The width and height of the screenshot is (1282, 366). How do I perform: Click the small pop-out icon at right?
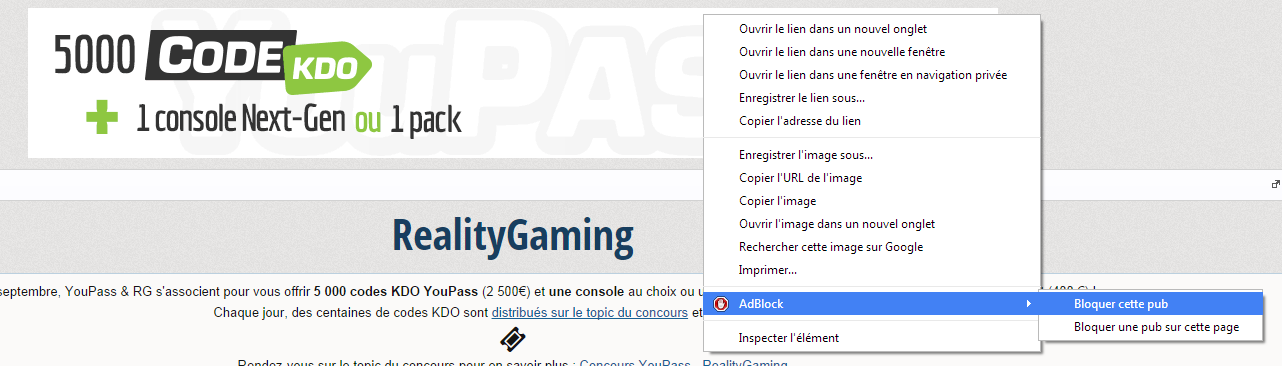(x=1275, y=184)
